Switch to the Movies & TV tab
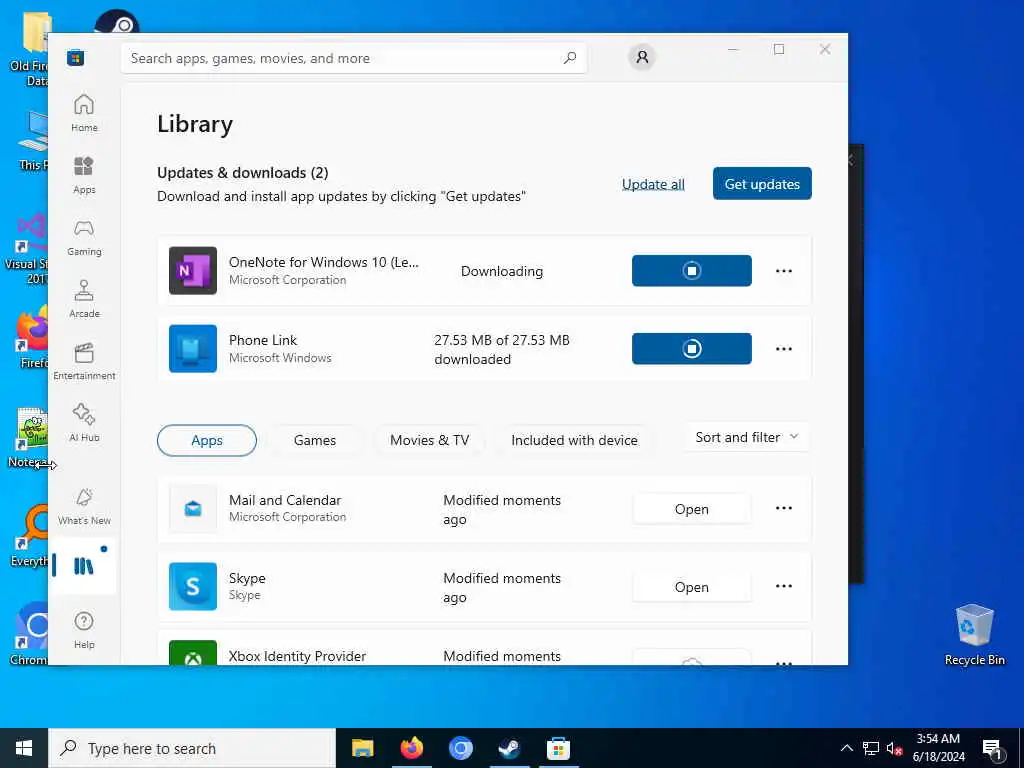1024x768 pixels. tap(429, 440)
